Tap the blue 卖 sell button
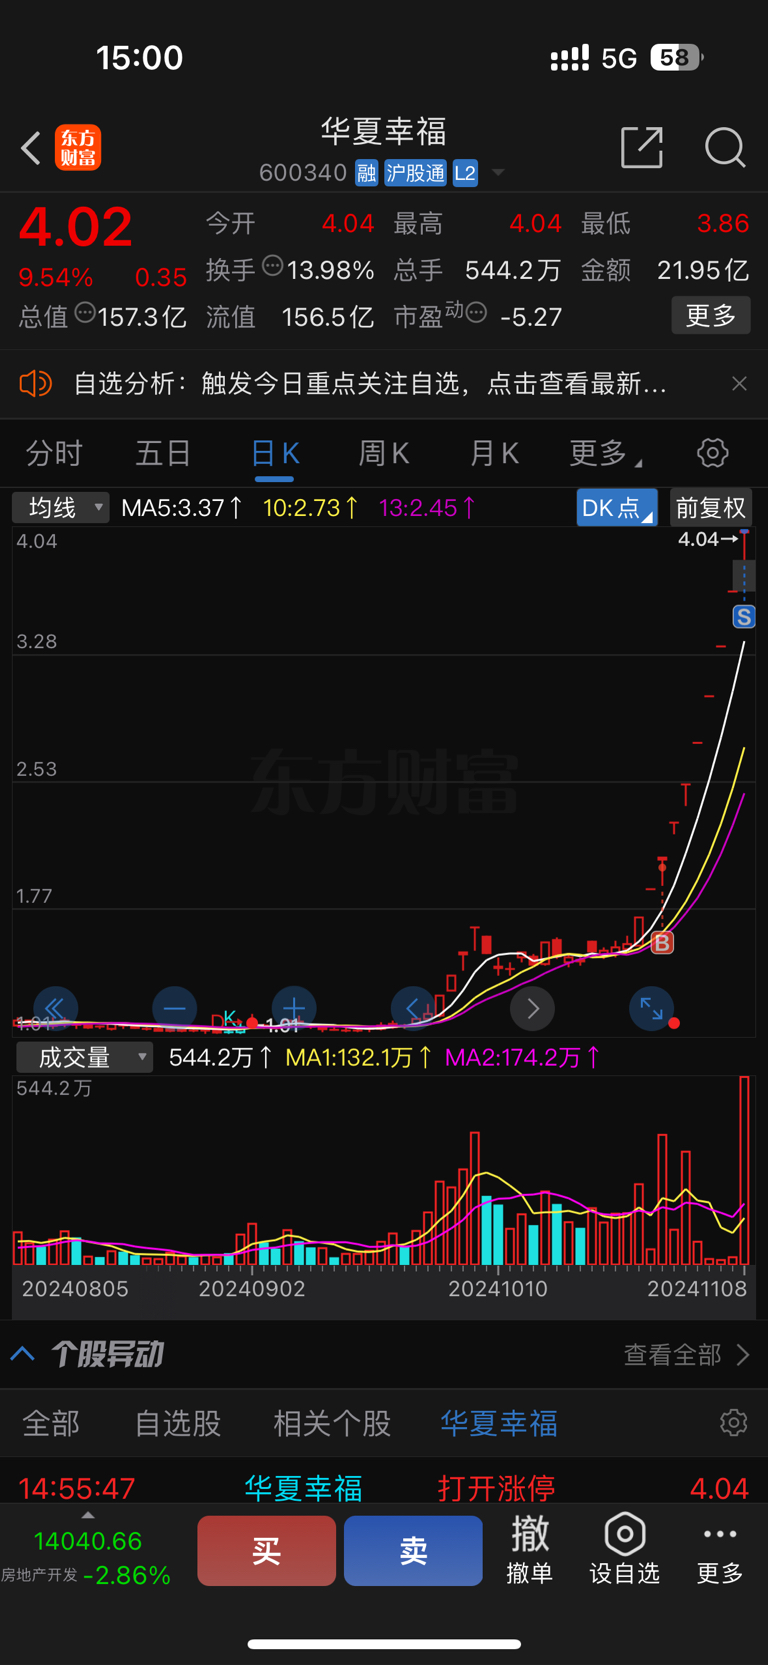 413,1551
